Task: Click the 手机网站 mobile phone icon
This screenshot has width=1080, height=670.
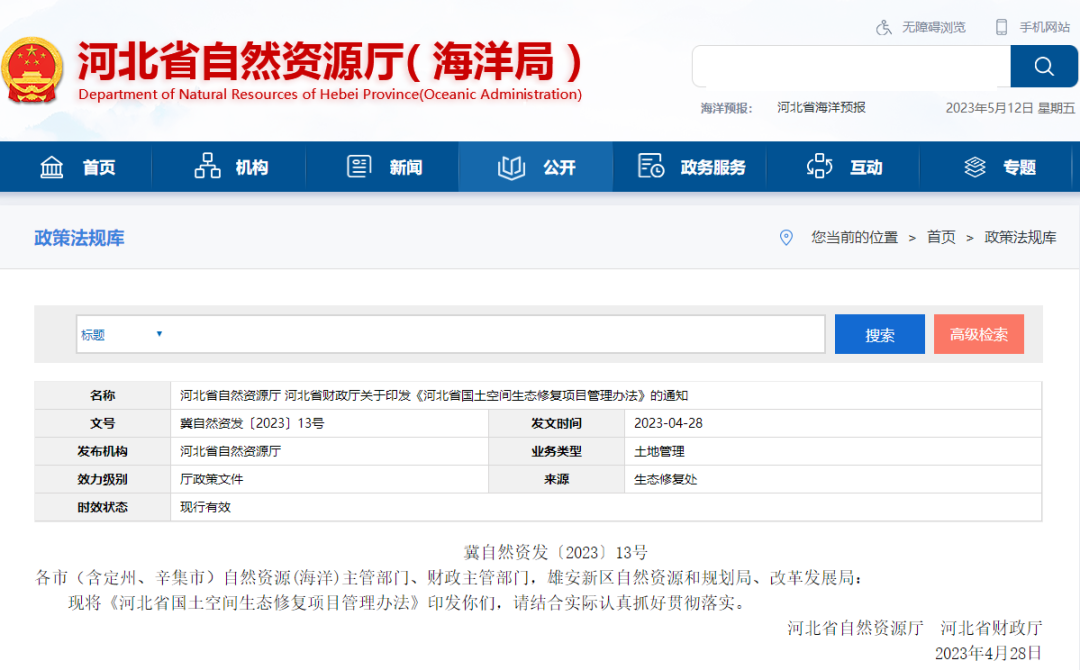Action: point(999,26)
